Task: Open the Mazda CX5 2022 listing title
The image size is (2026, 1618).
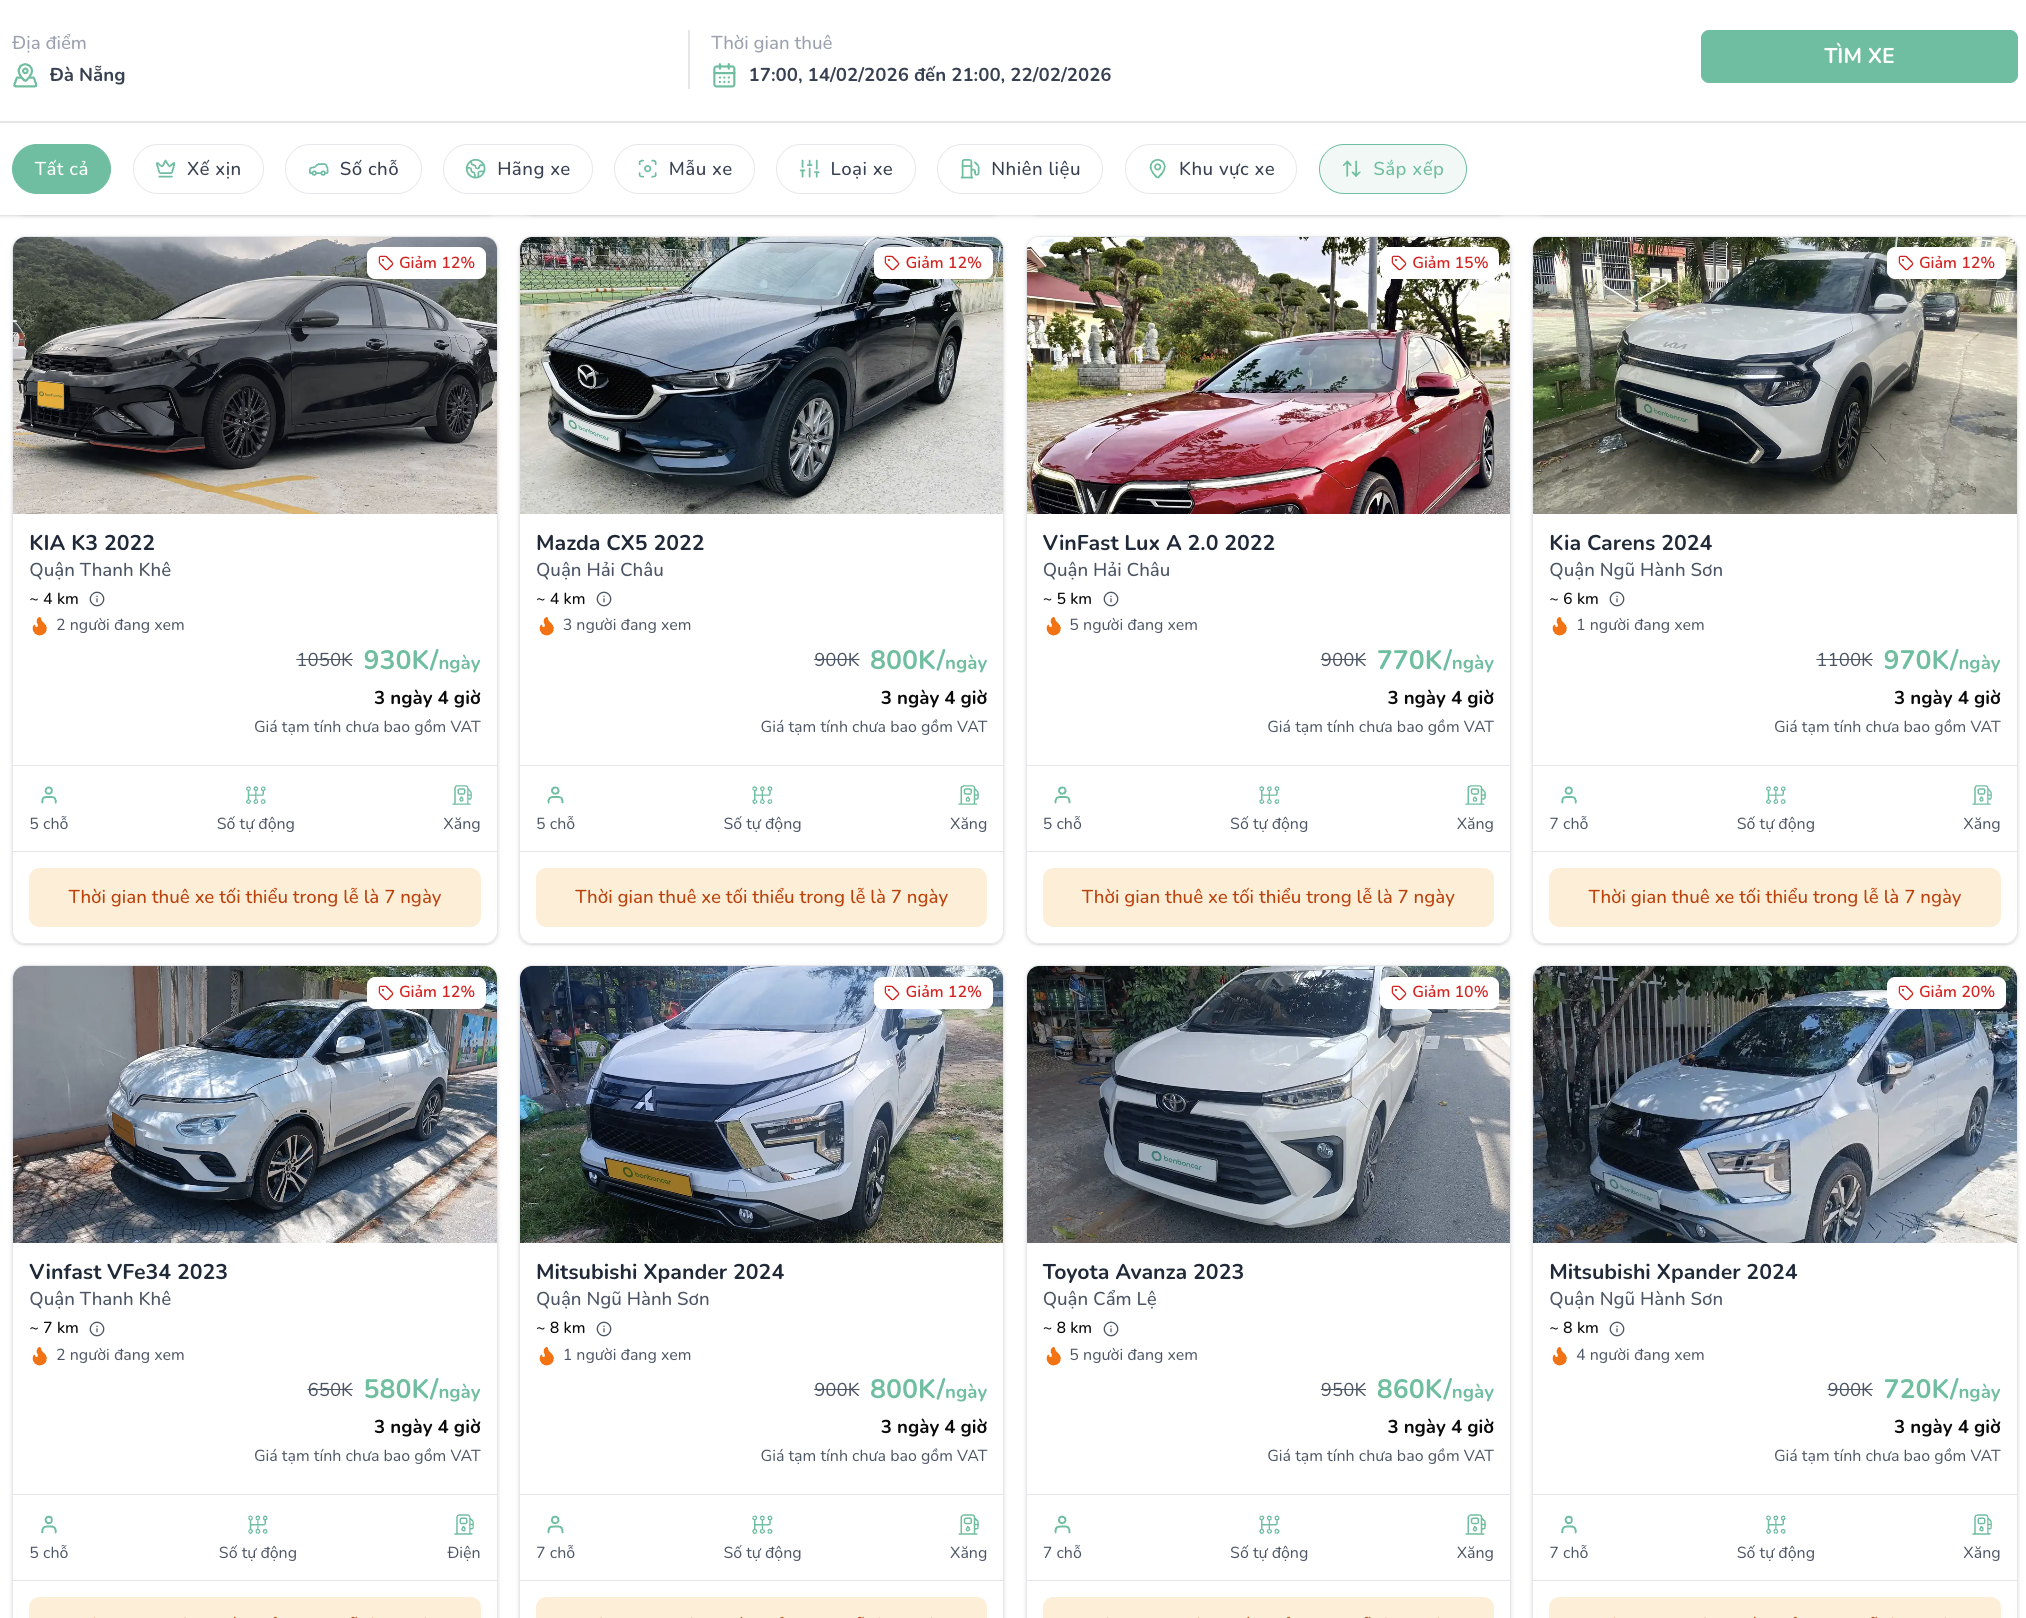Action: coord(620,542)
